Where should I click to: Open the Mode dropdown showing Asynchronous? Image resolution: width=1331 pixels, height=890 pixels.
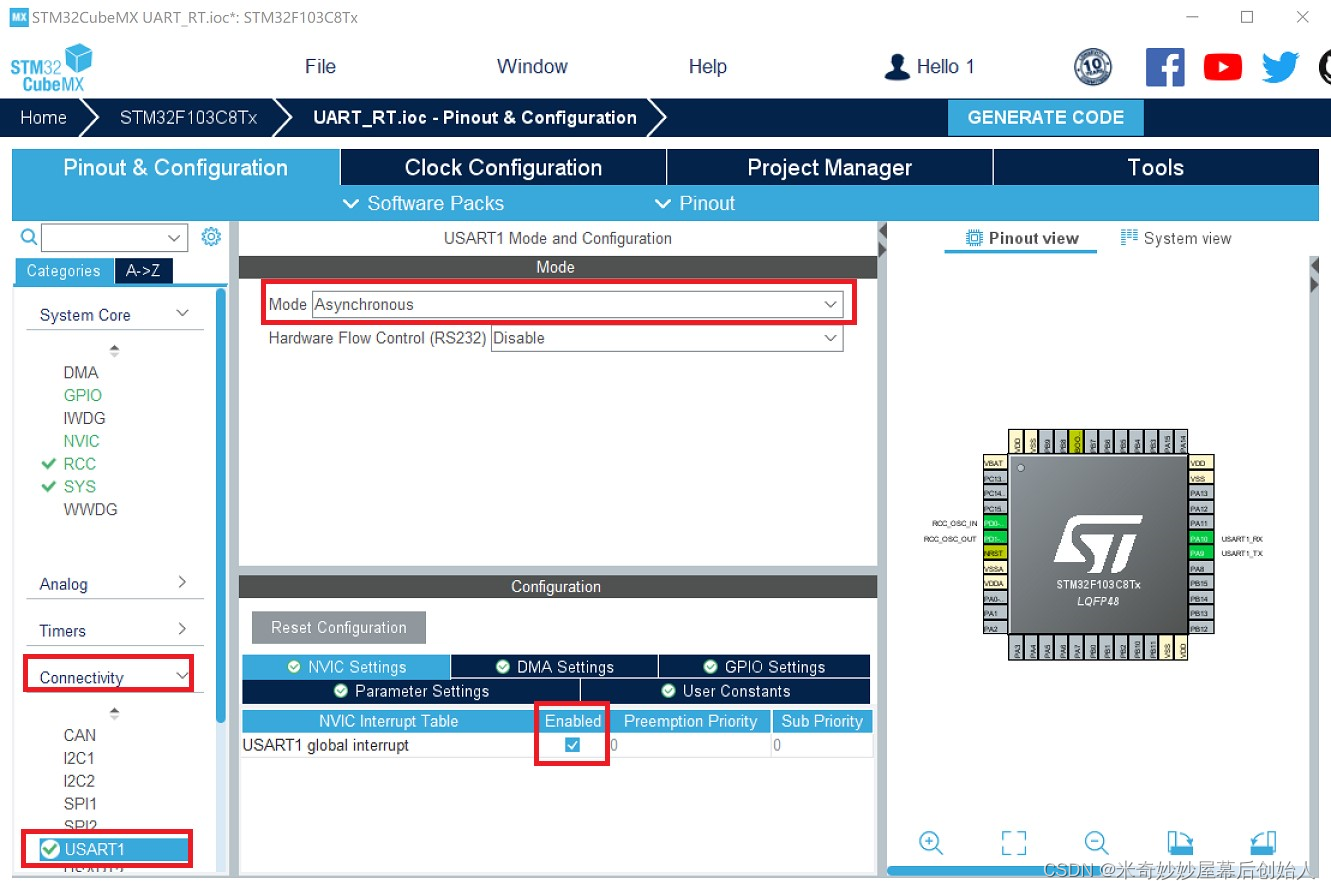577,304
